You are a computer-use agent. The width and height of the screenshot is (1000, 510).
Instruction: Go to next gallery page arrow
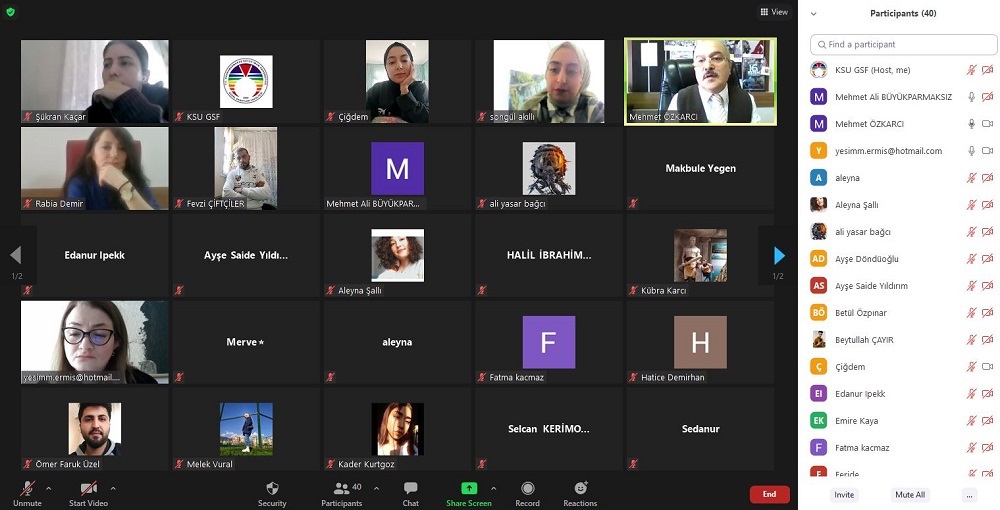click(779, 256)
